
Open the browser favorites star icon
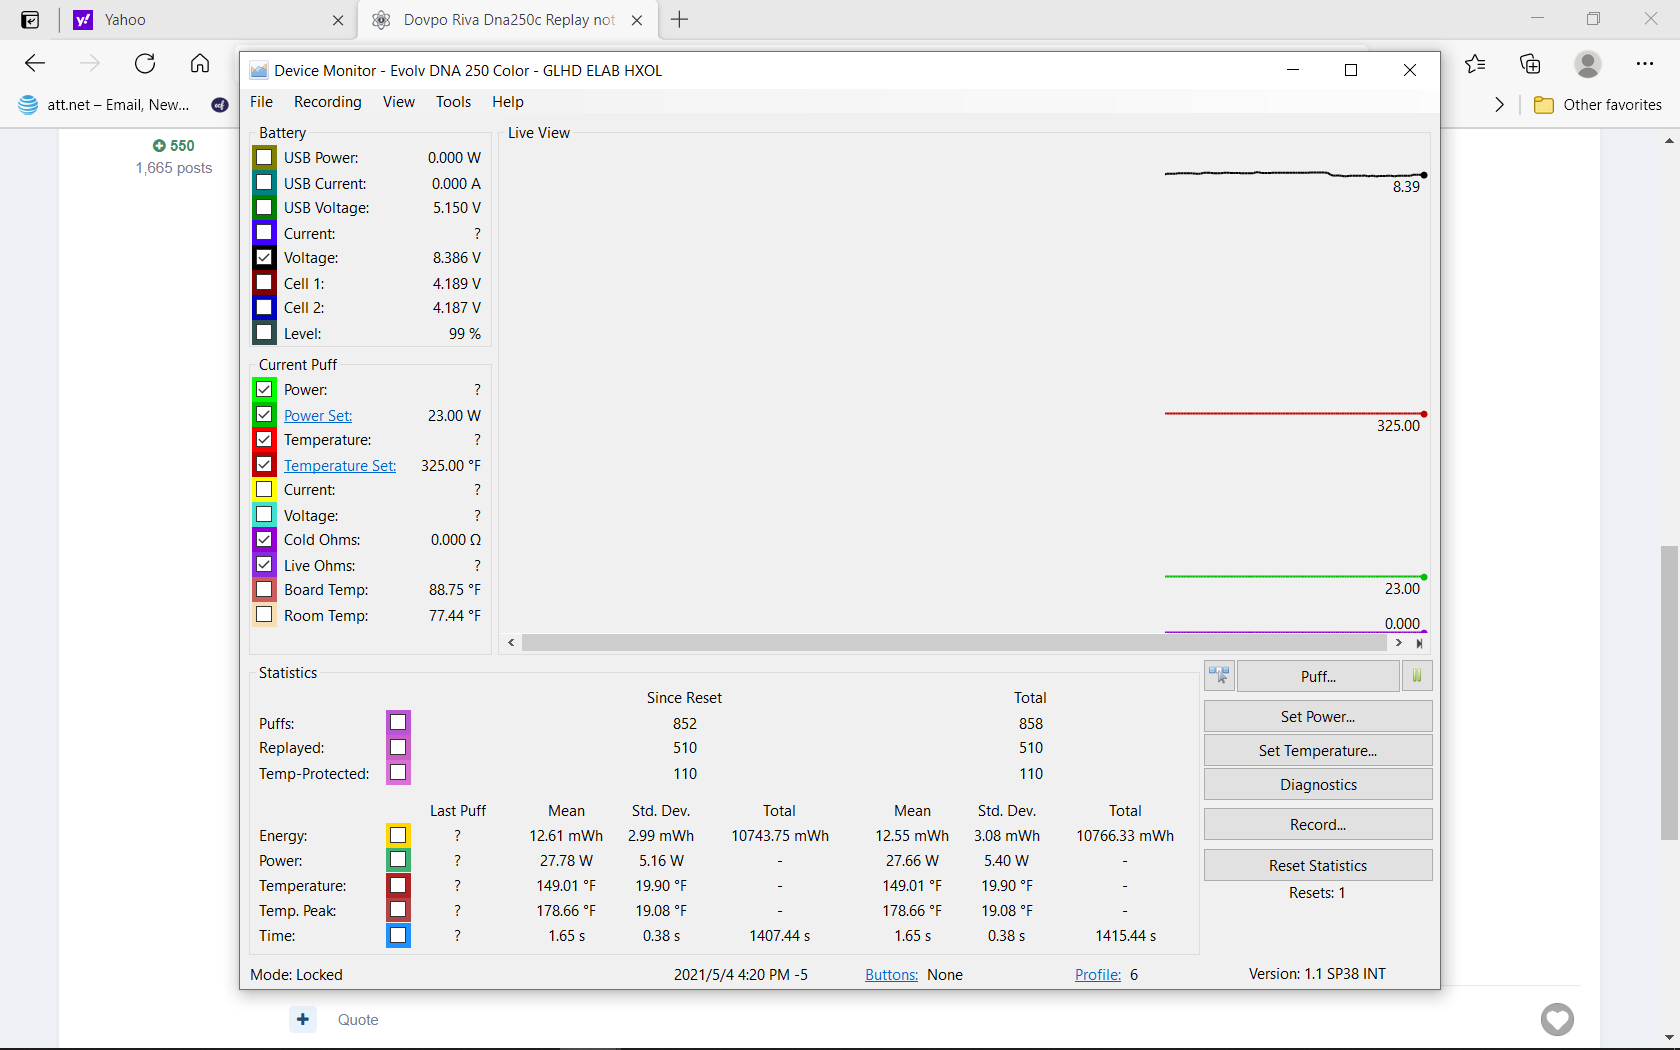click(x=1475, y=64)
